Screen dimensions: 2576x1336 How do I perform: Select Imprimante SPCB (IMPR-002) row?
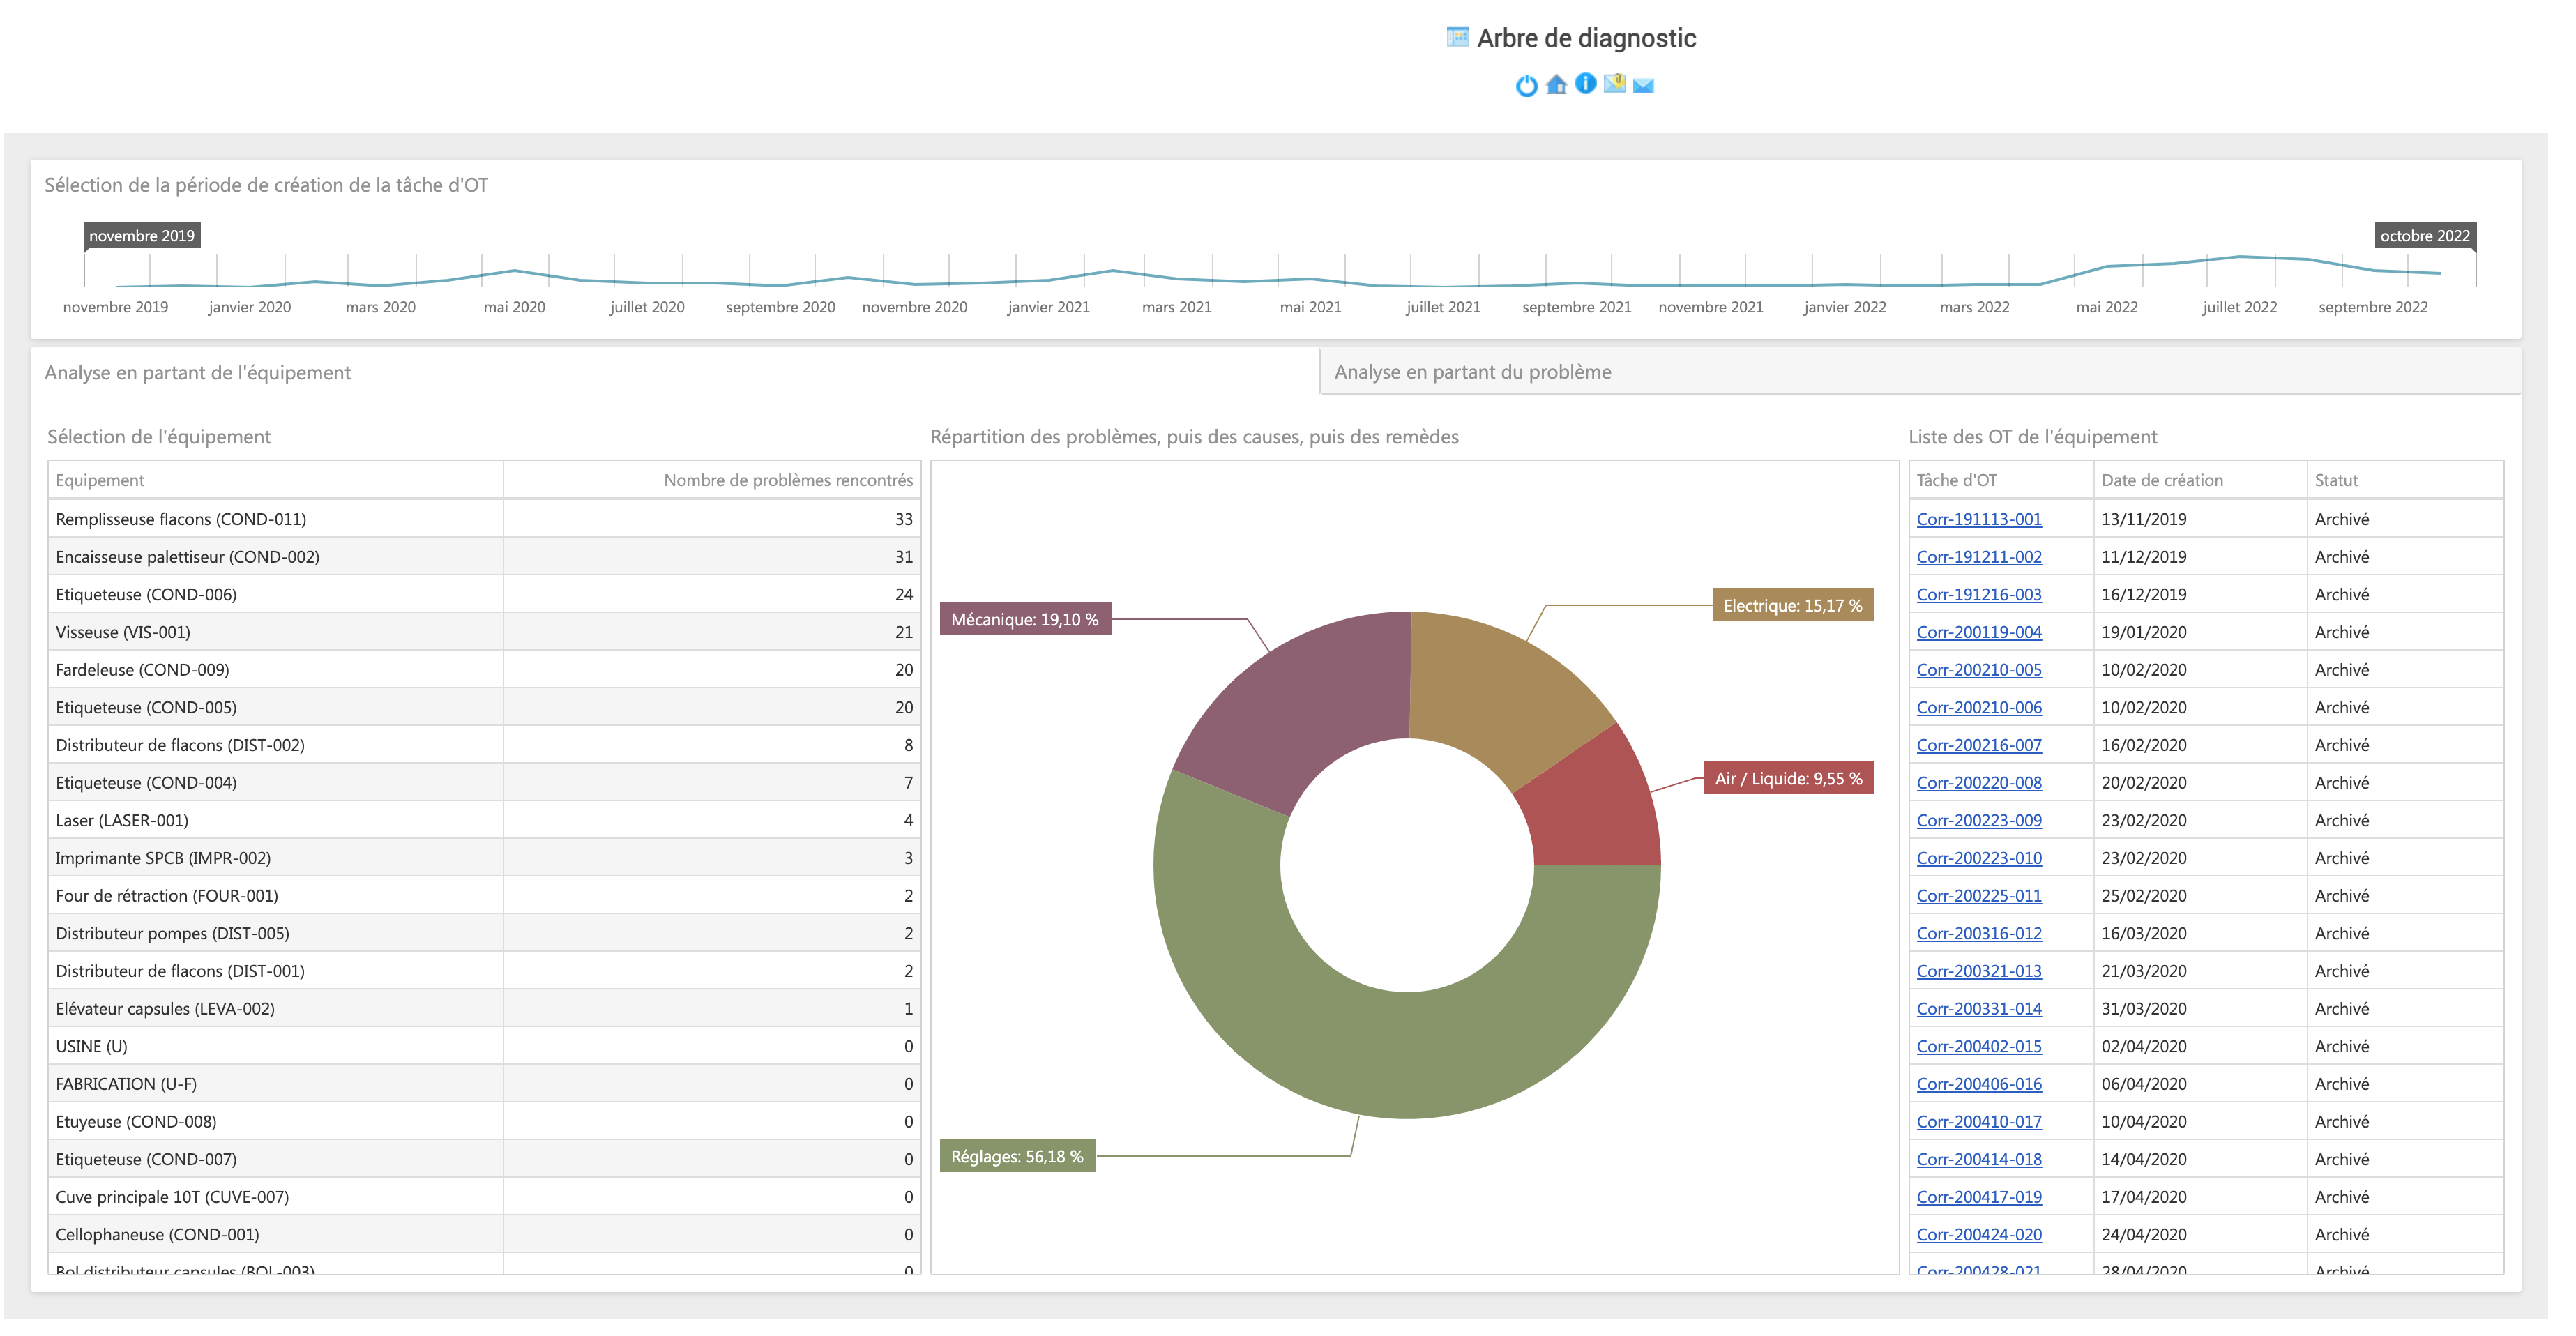coord(484,858)
